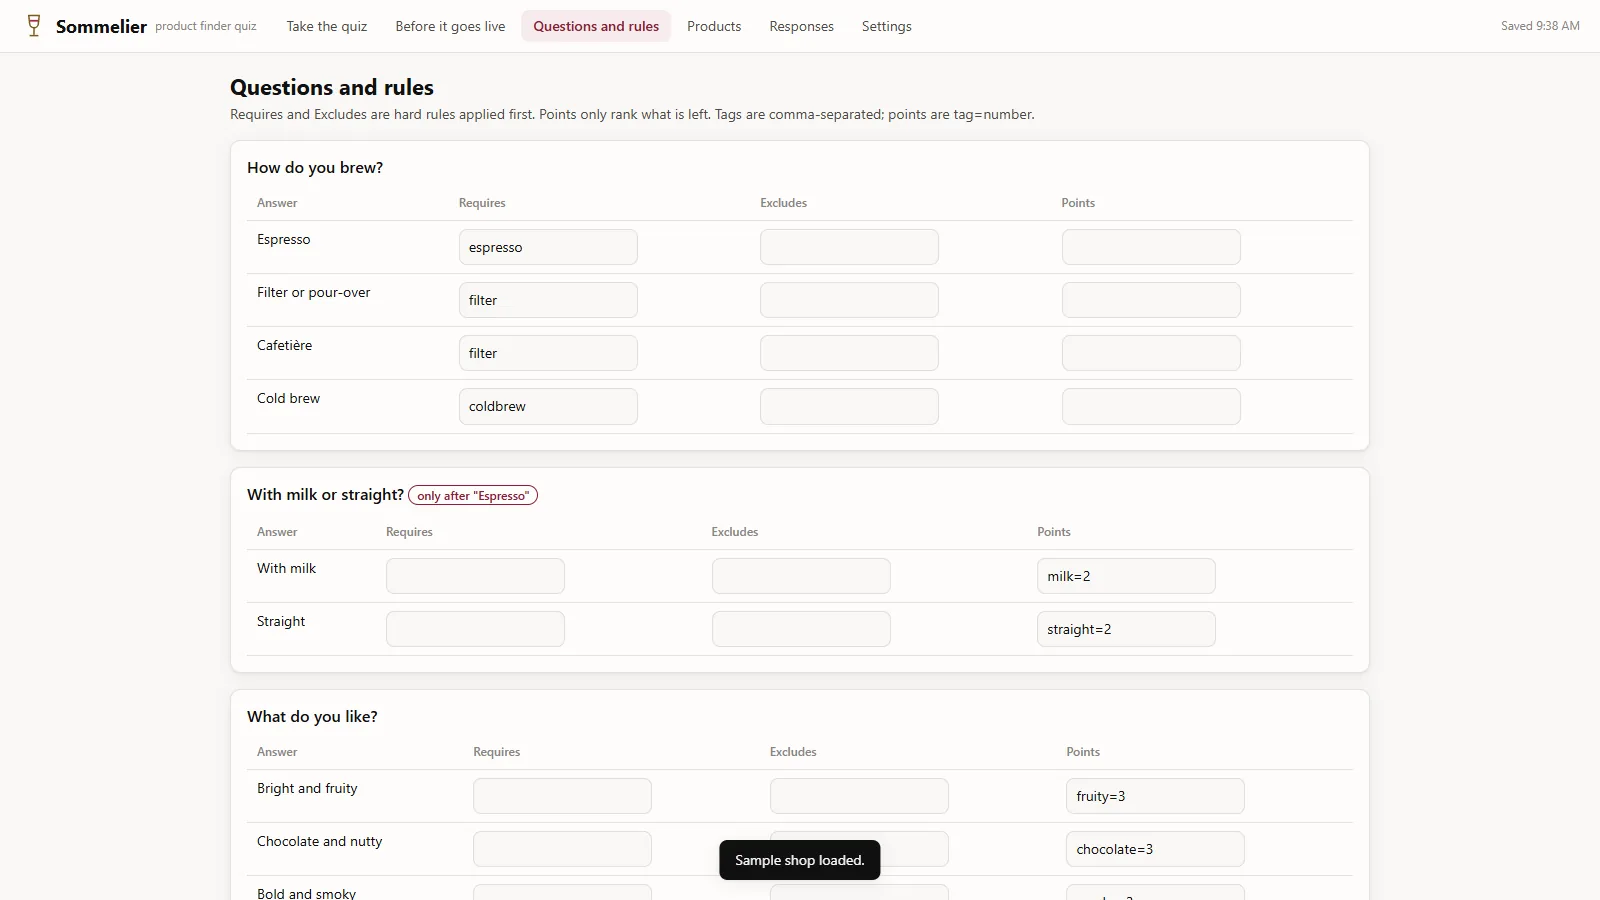Click Points field in Espresso row
Viewport: 1600px width, 900px height.
(1151, 247)
